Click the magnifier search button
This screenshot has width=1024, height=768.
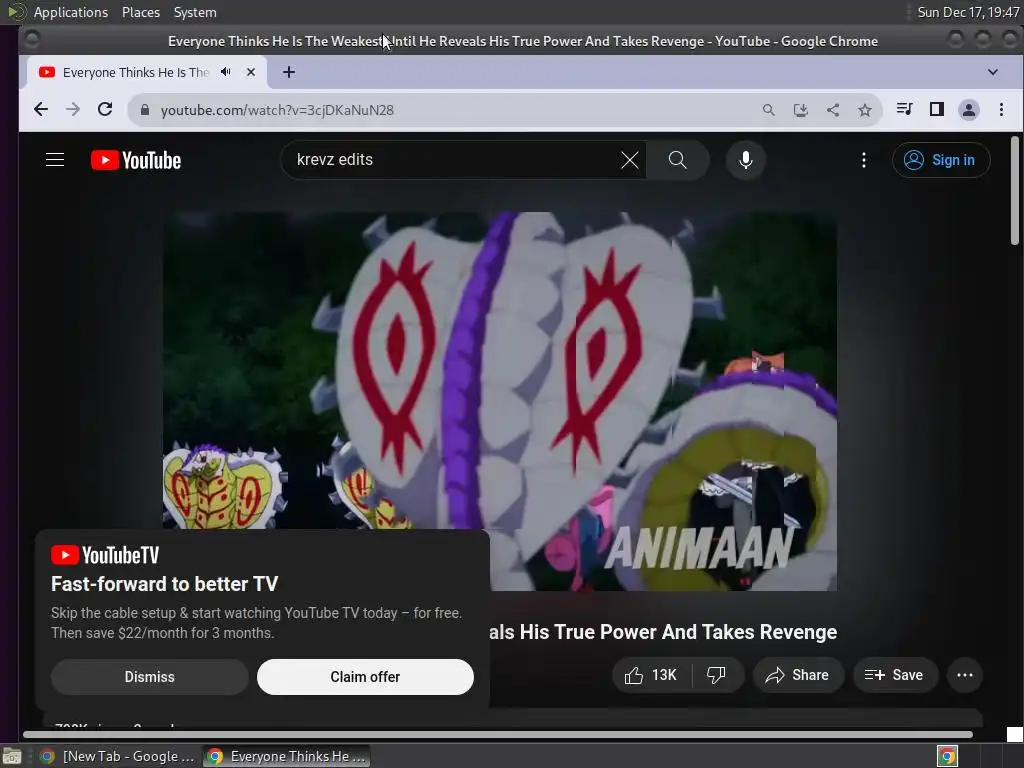(677, 160)
